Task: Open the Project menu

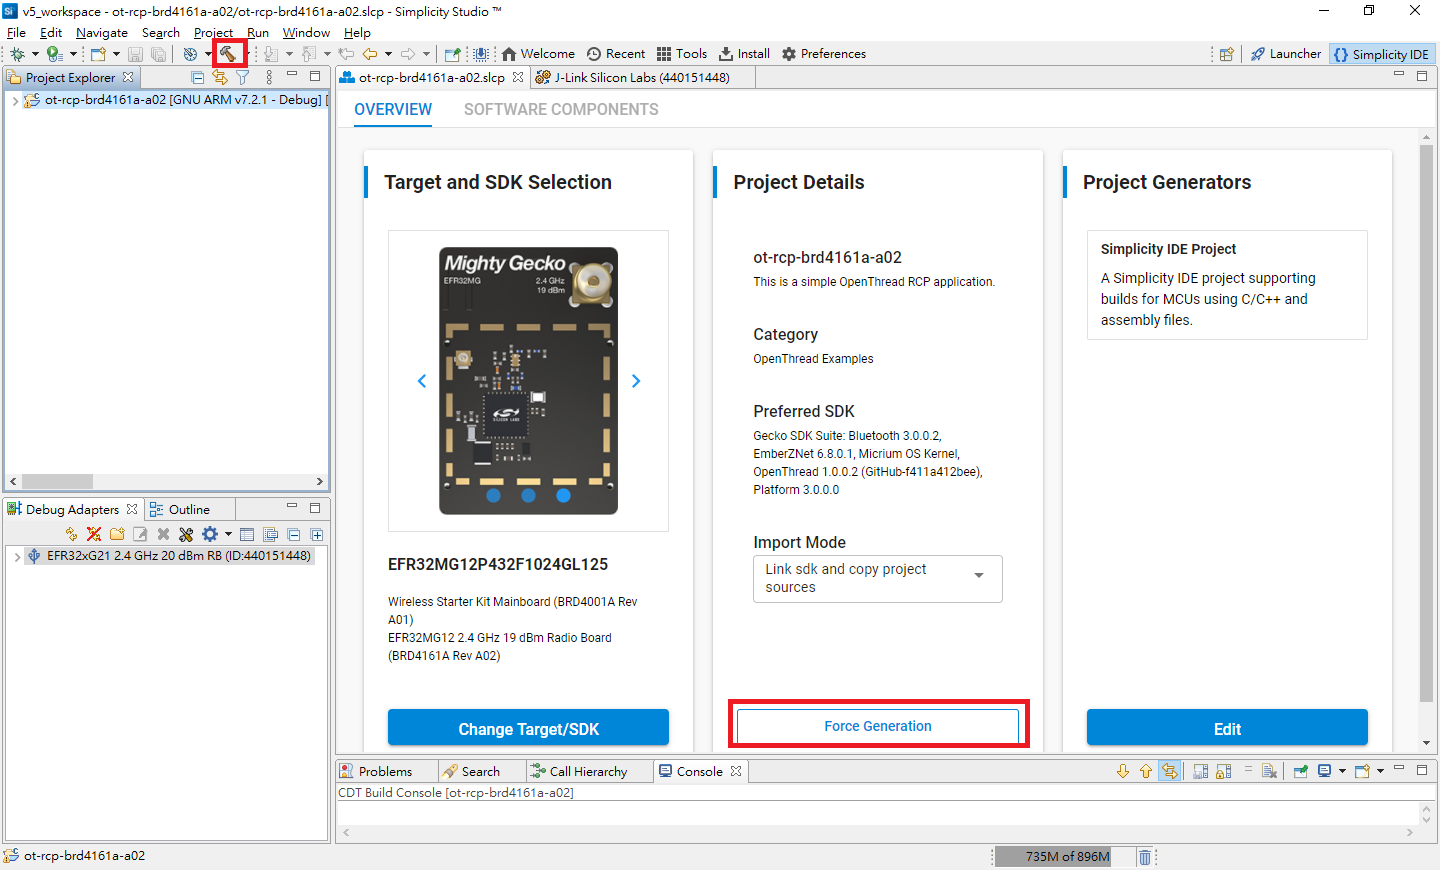Action: tap(213, 32)
